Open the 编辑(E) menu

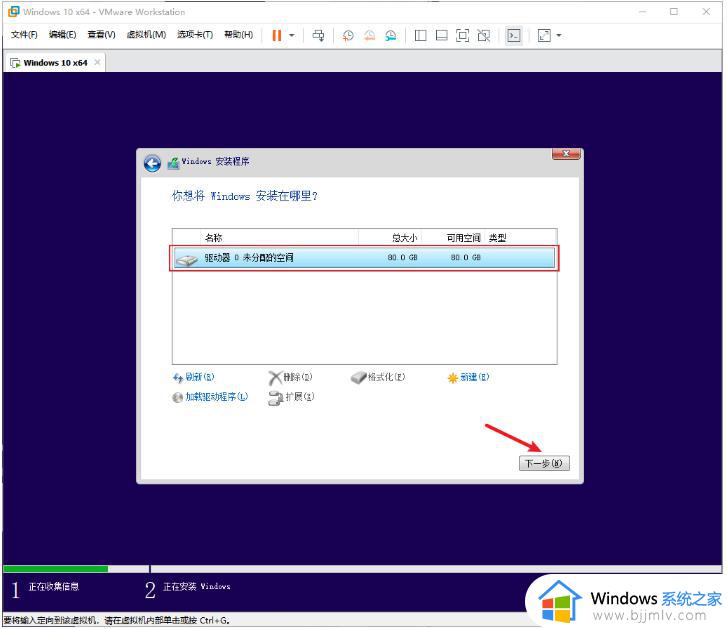(63, 34)
